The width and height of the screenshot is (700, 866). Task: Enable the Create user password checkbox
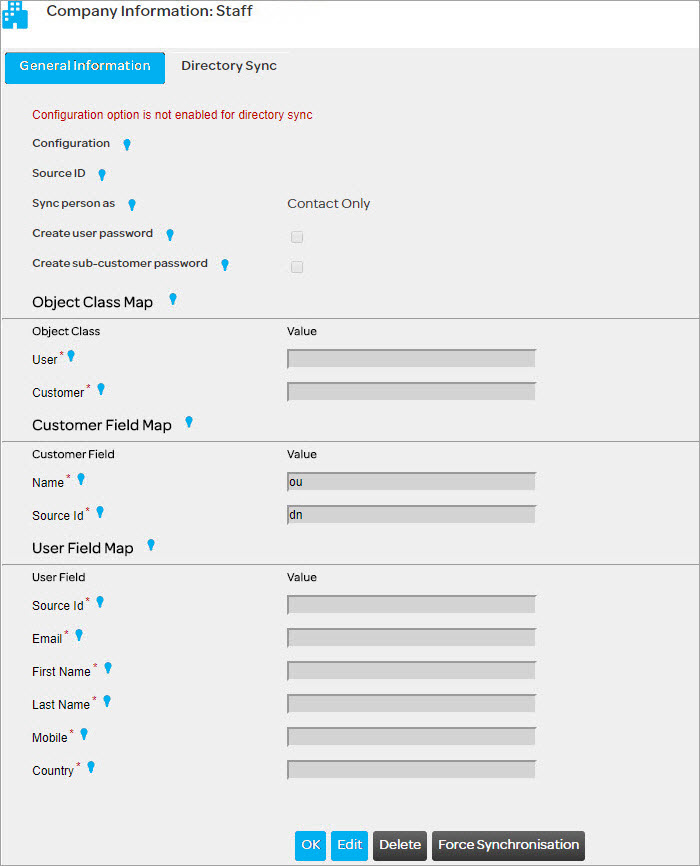(x=296, y=237)
